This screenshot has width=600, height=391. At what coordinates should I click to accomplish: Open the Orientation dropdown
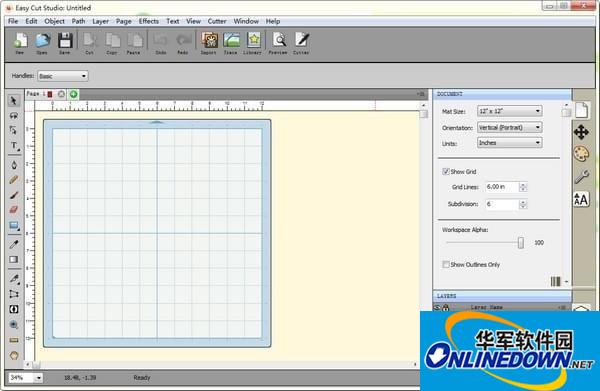510,127
